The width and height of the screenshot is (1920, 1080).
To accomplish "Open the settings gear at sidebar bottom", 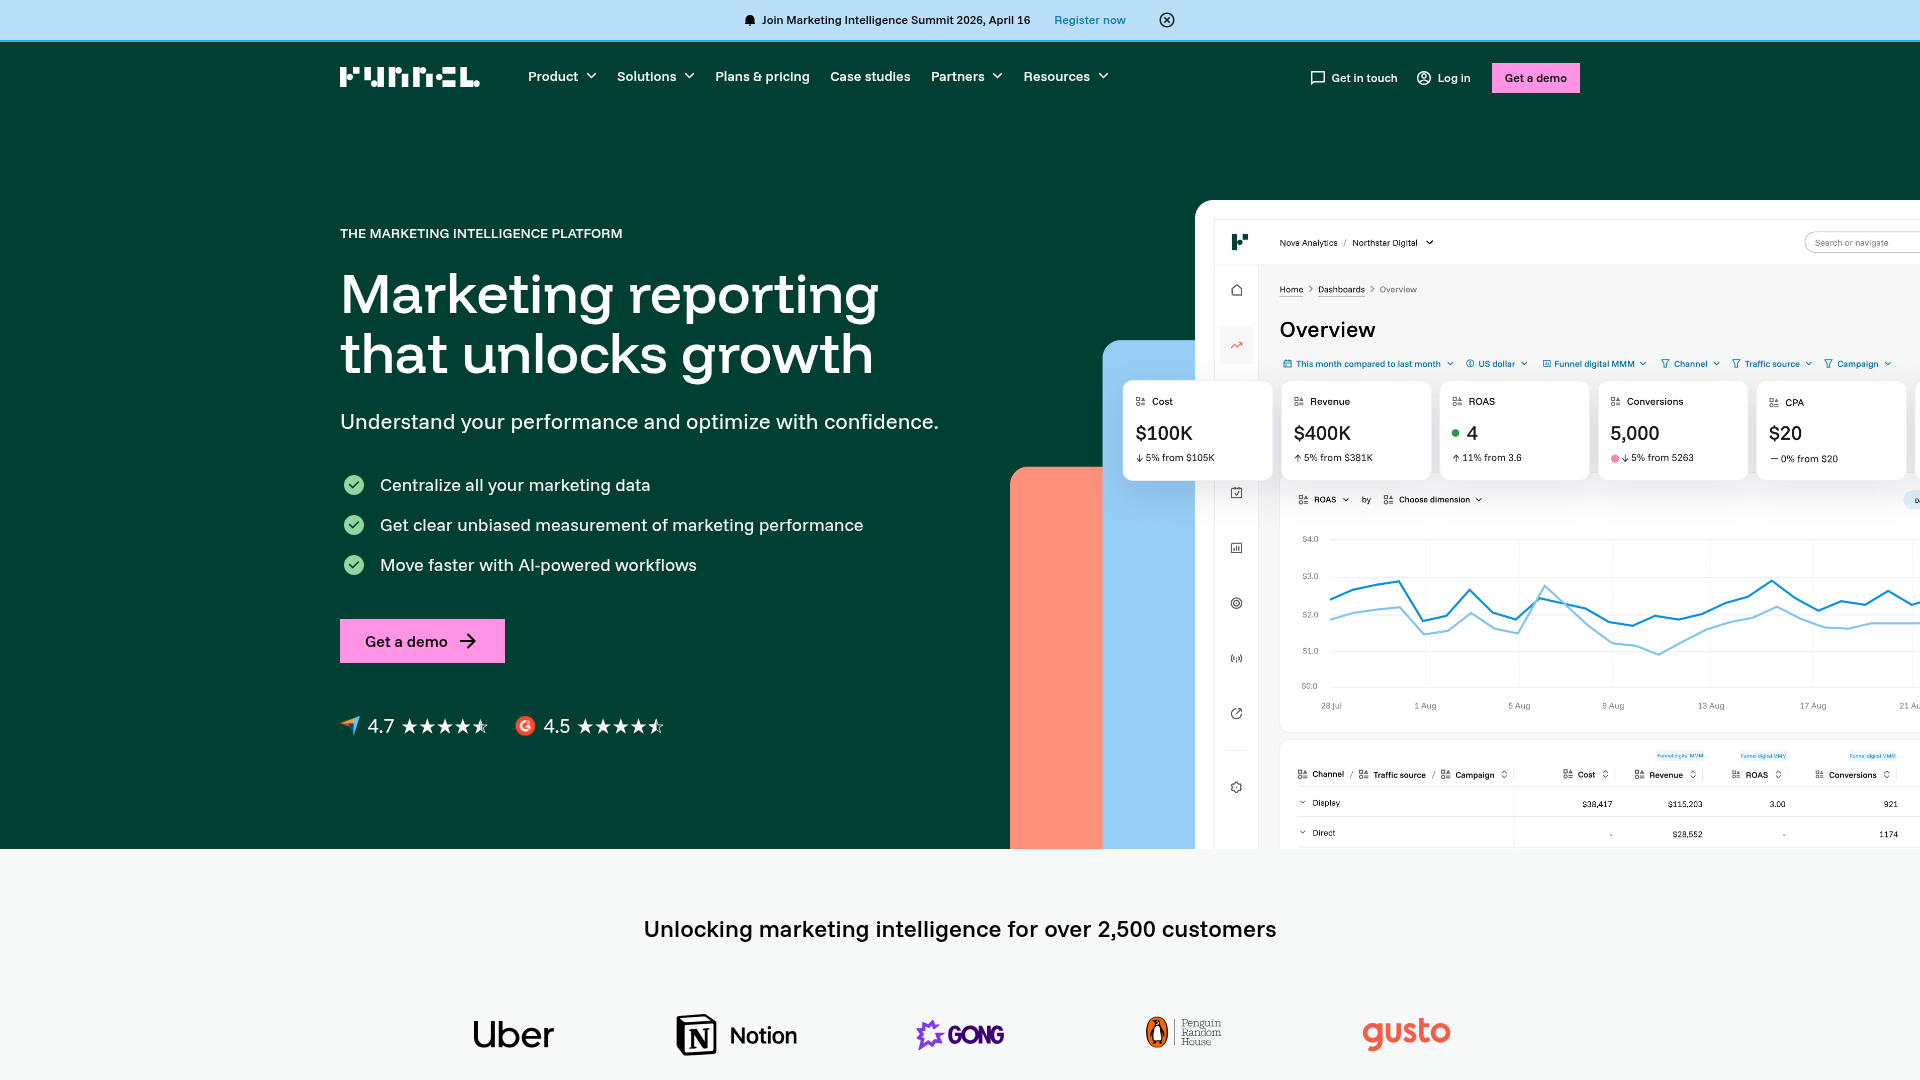I will coord(1236,787).
